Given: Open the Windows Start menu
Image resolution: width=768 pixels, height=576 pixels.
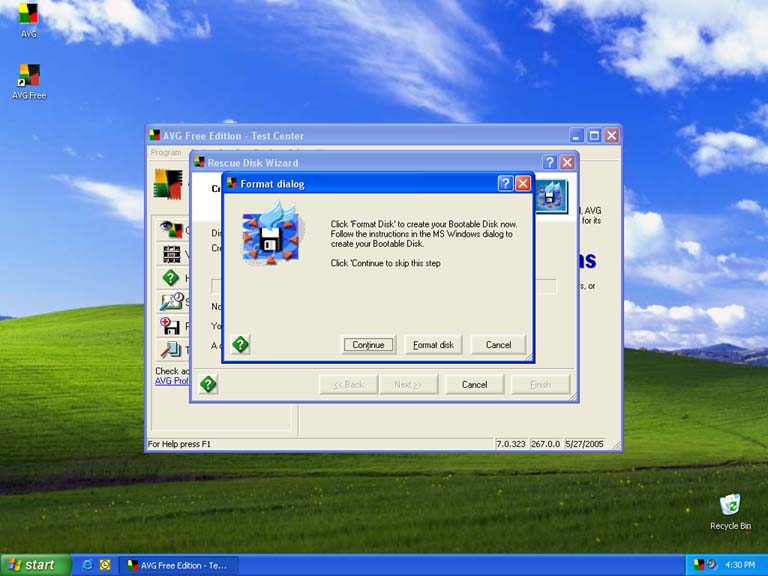Looking at the screenshot, I should pos(35,565).
